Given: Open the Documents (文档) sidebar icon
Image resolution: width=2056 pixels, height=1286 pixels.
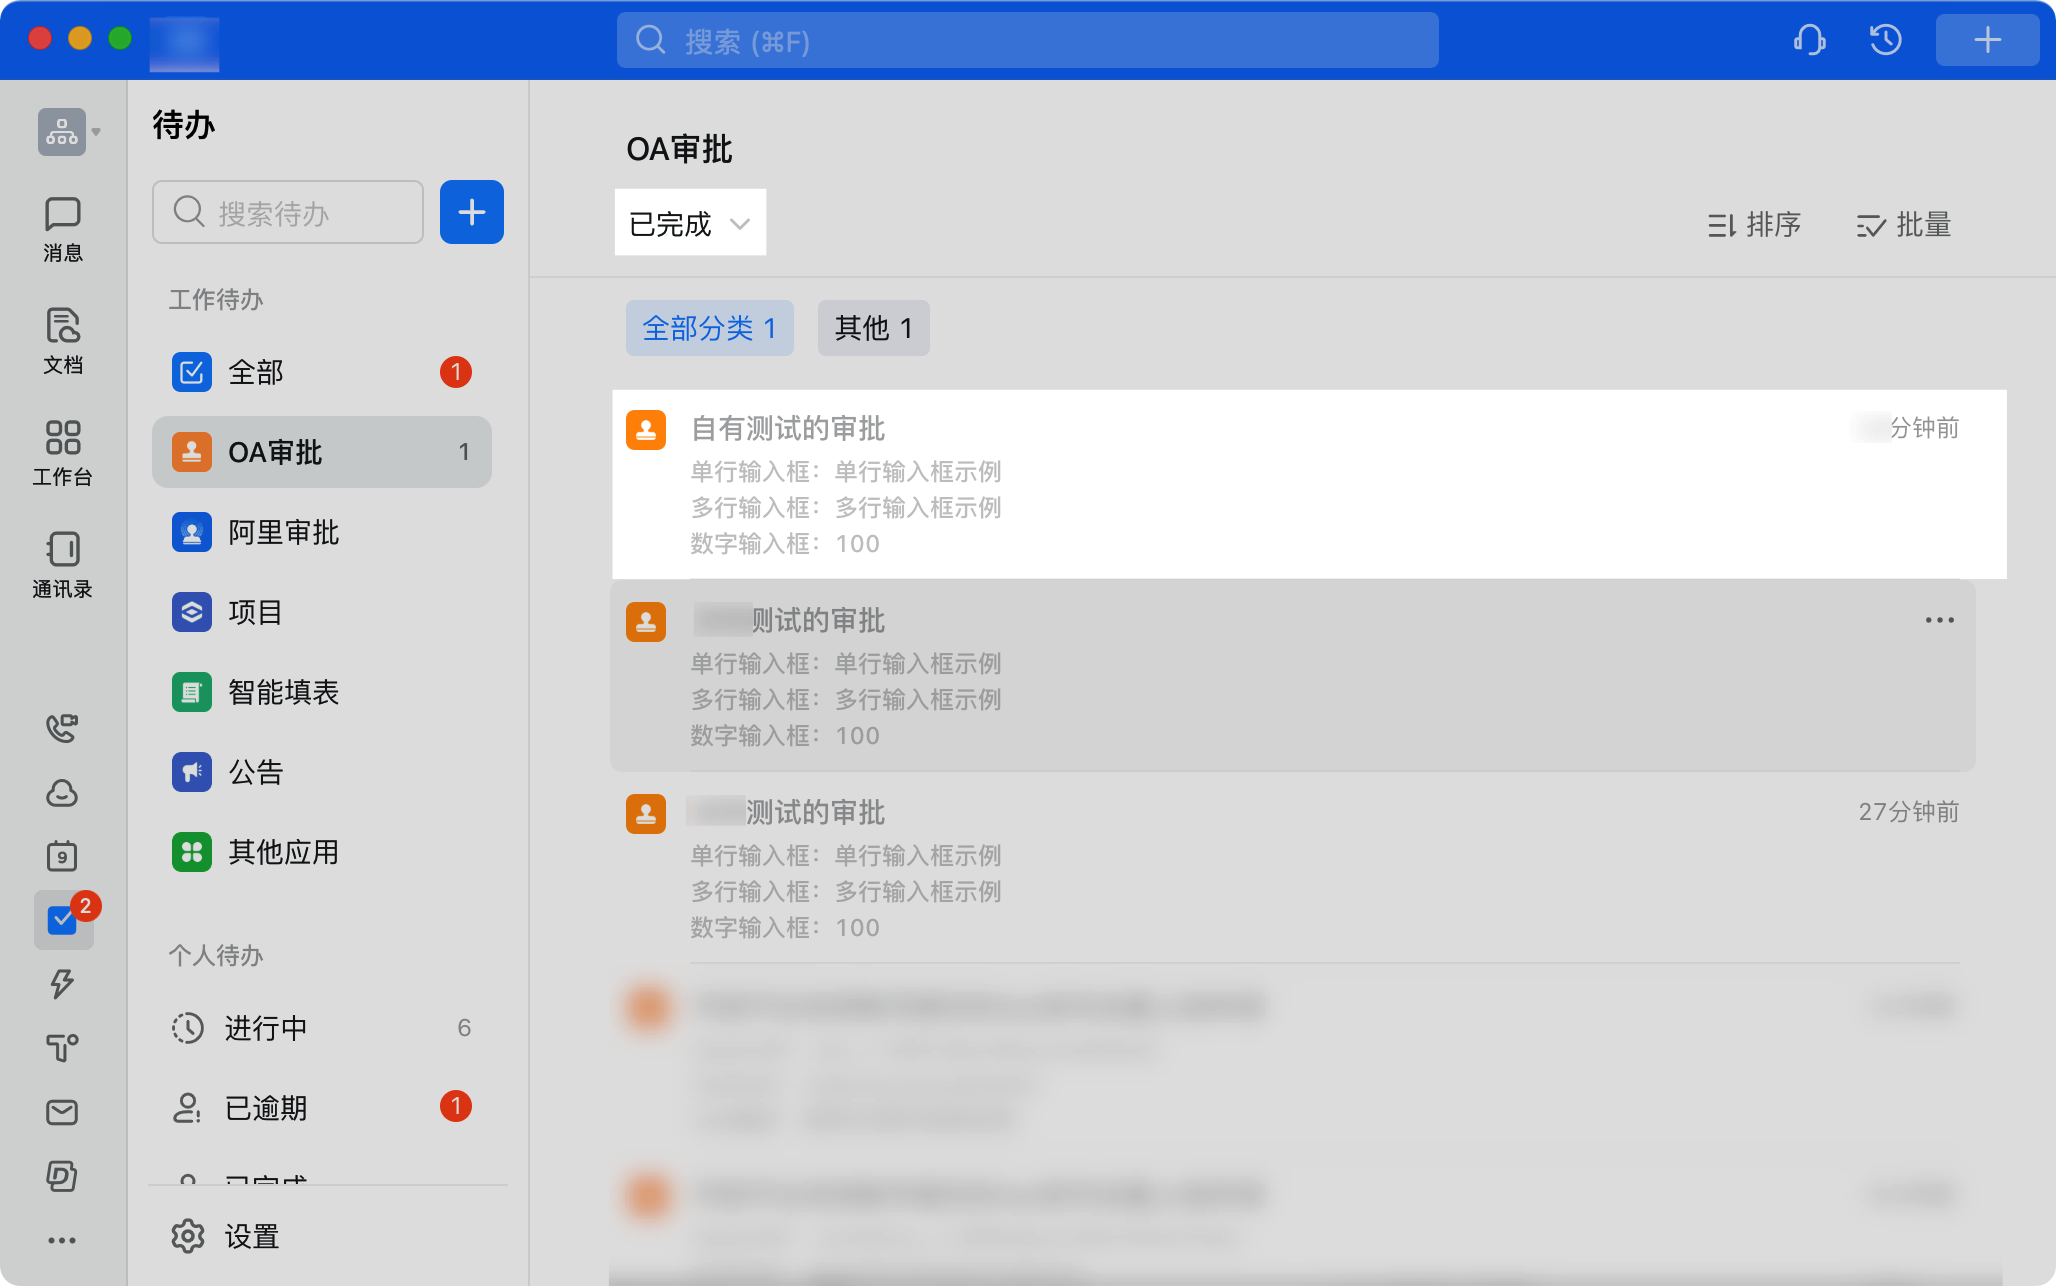Looking at the screenshot, I should 62,340.
